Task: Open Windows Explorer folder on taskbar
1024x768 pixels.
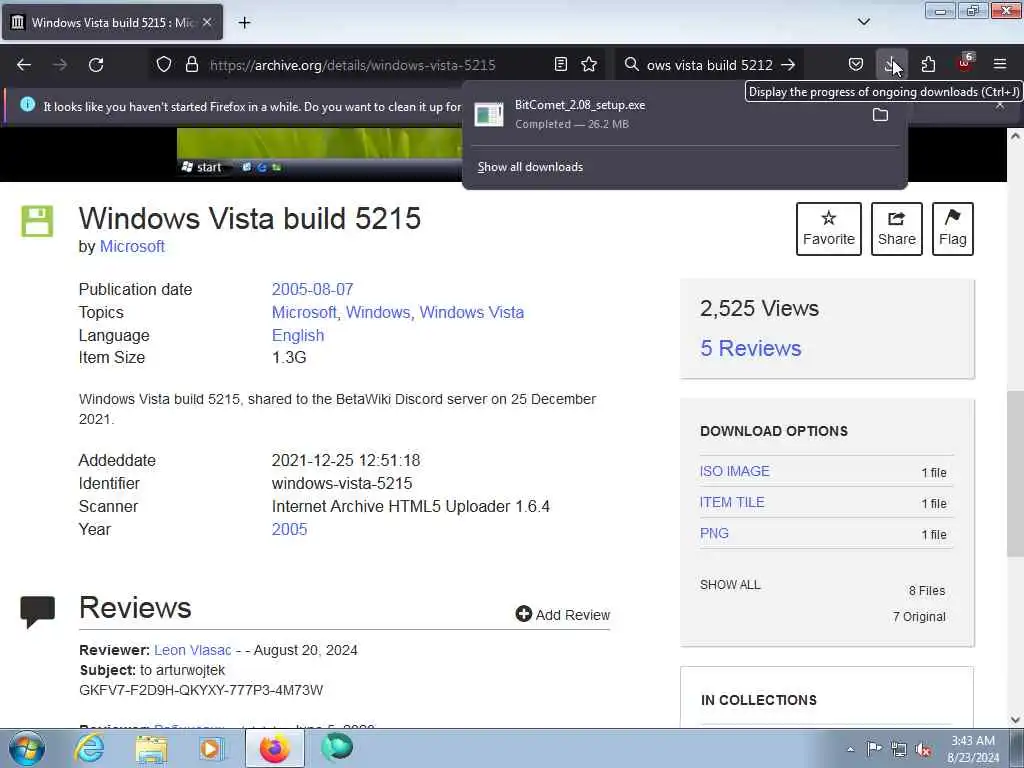Action: click(x=151, y=749)
